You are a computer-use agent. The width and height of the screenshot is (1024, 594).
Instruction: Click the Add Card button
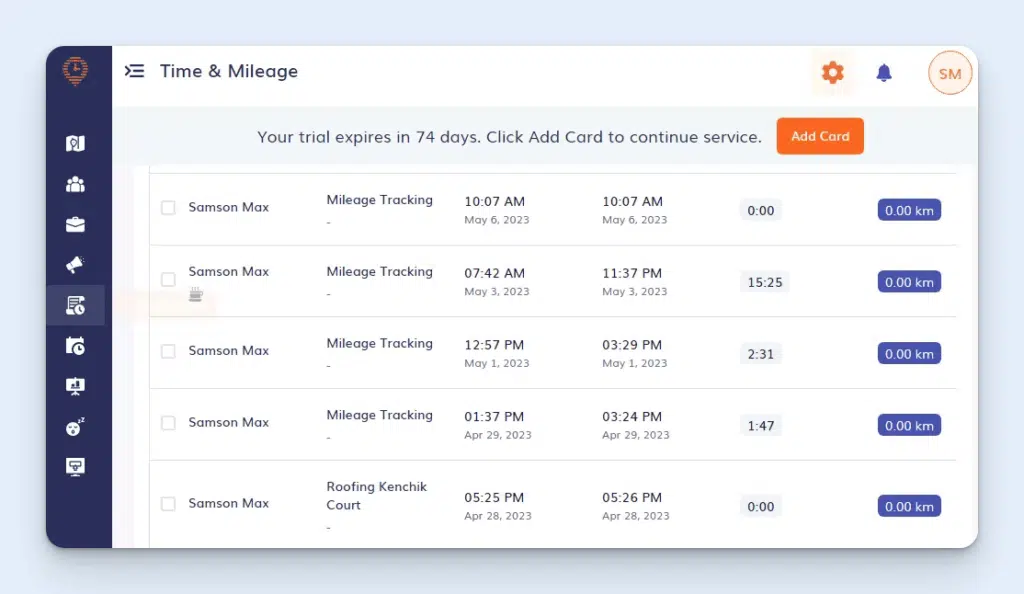pyautogui.click(x=820, y=136)
